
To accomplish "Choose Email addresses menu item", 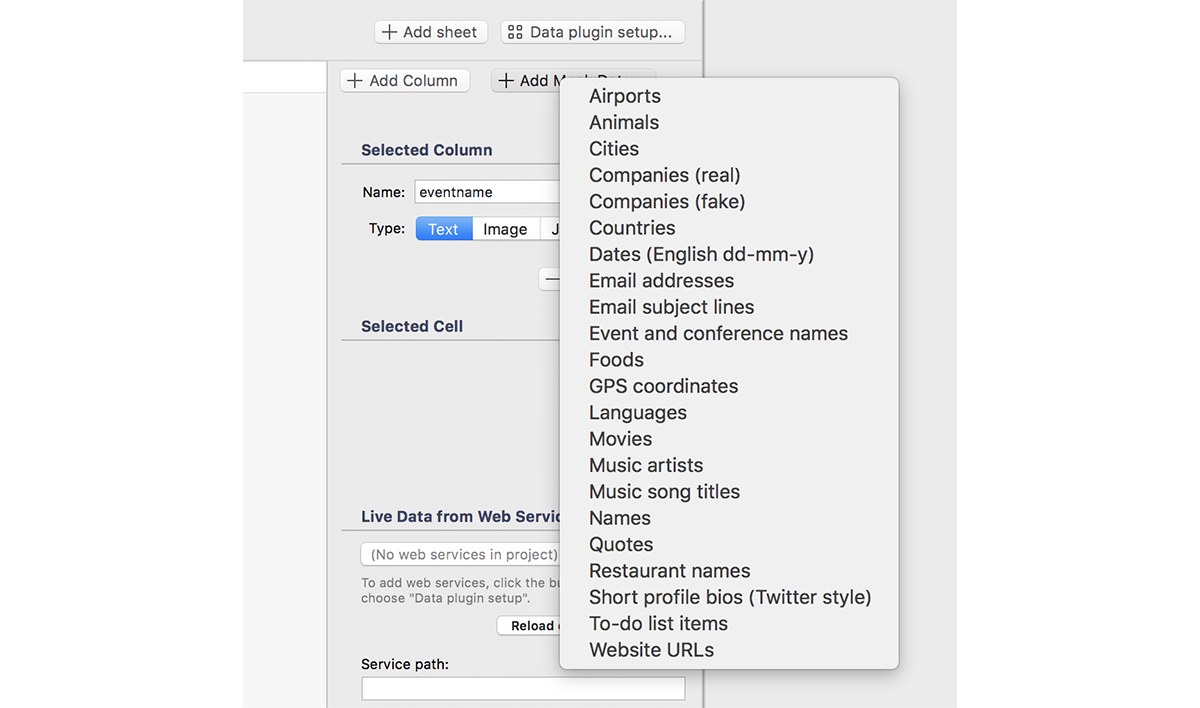I will (x=661, y=281).
